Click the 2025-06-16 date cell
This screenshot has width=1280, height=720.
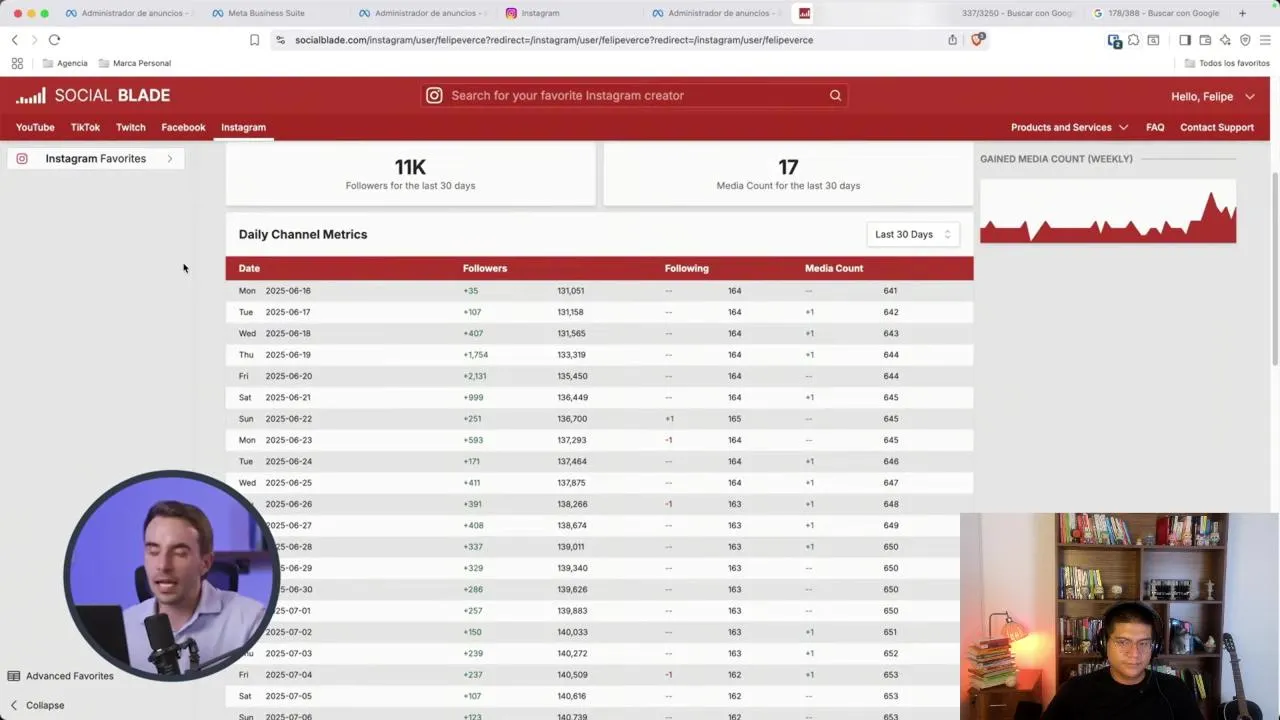288,291
